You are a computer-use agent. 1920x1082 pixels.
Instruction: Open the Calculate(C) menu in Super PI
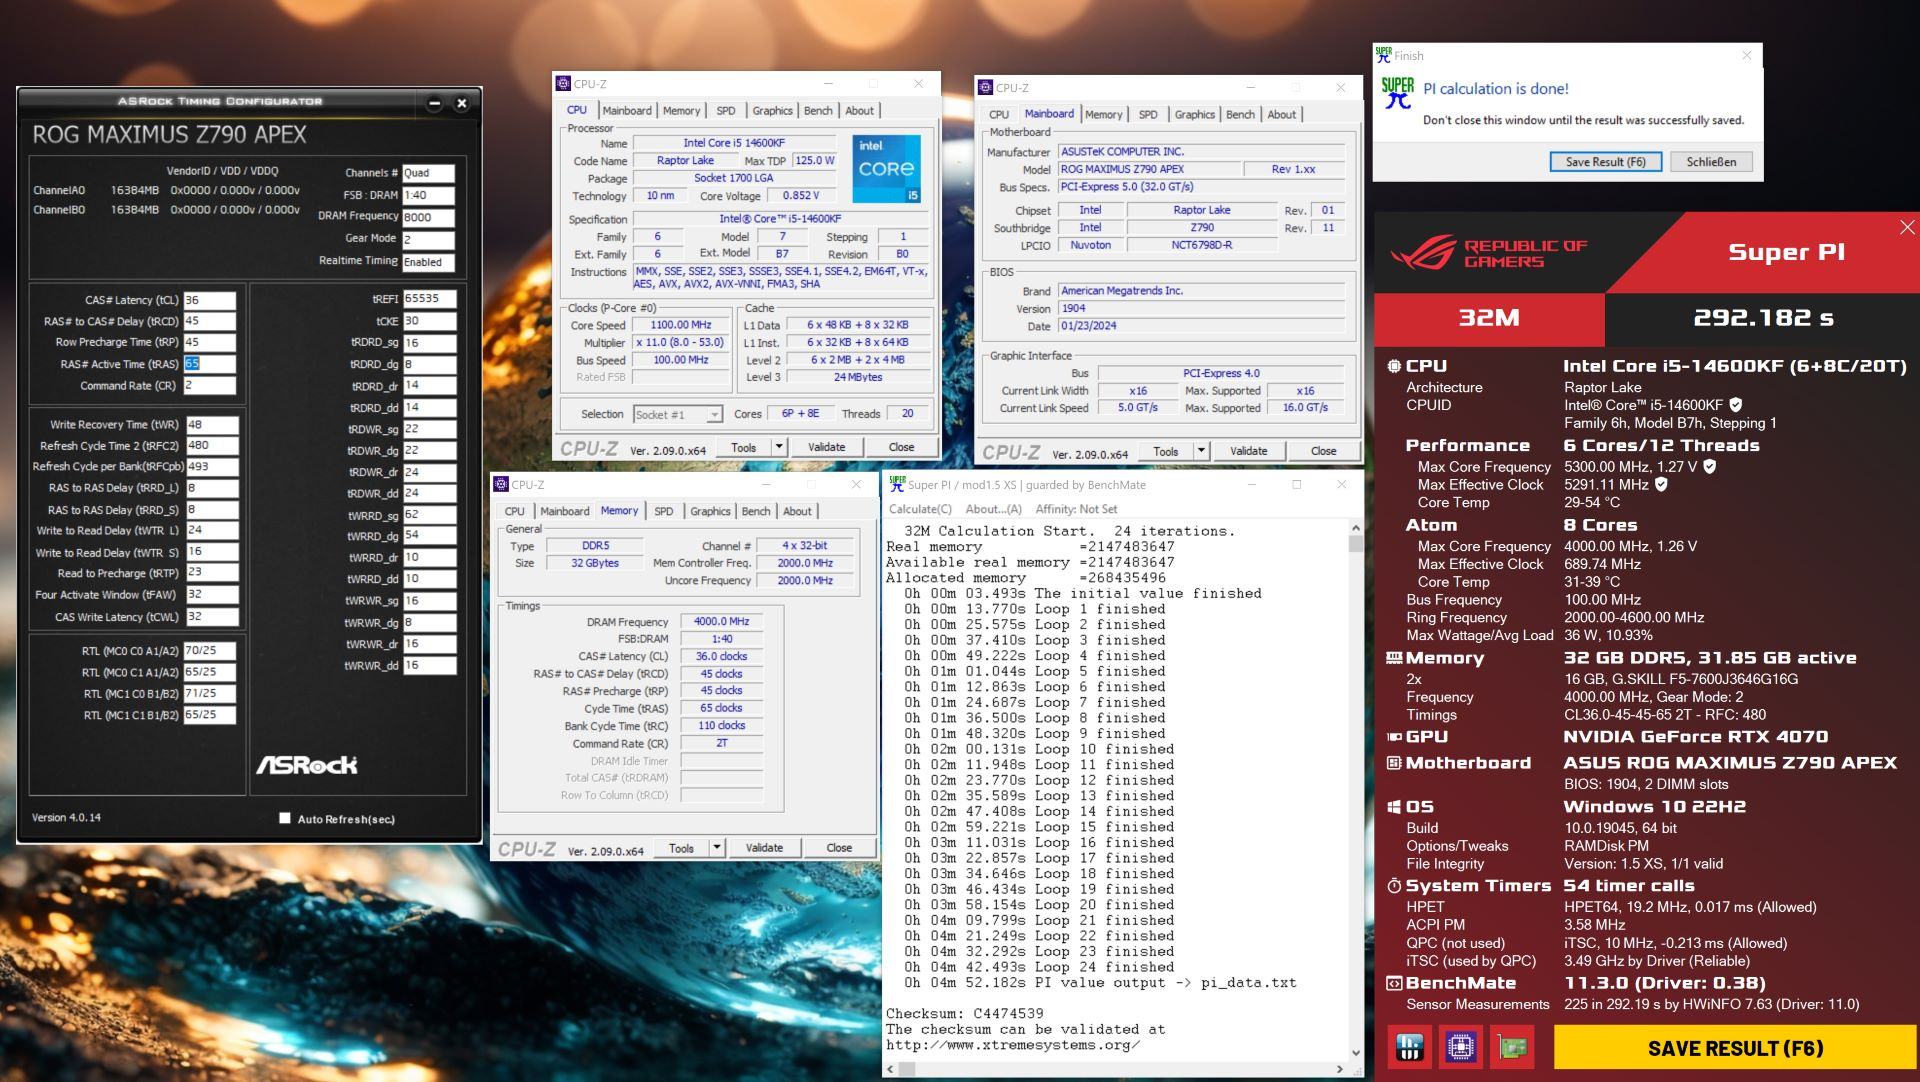[x=920, y=509]
